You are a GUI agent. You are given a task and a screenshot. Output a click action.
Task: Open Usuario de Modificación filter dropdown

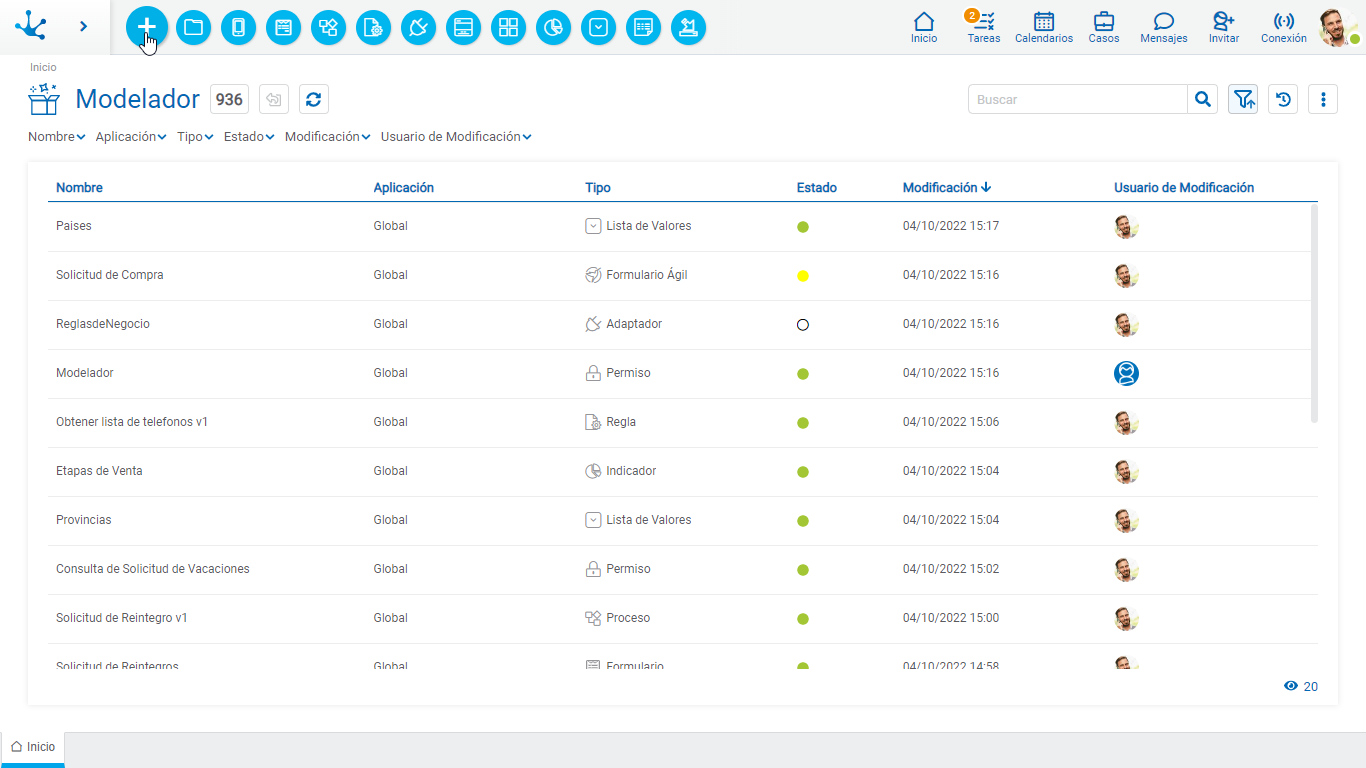point(456,137)
